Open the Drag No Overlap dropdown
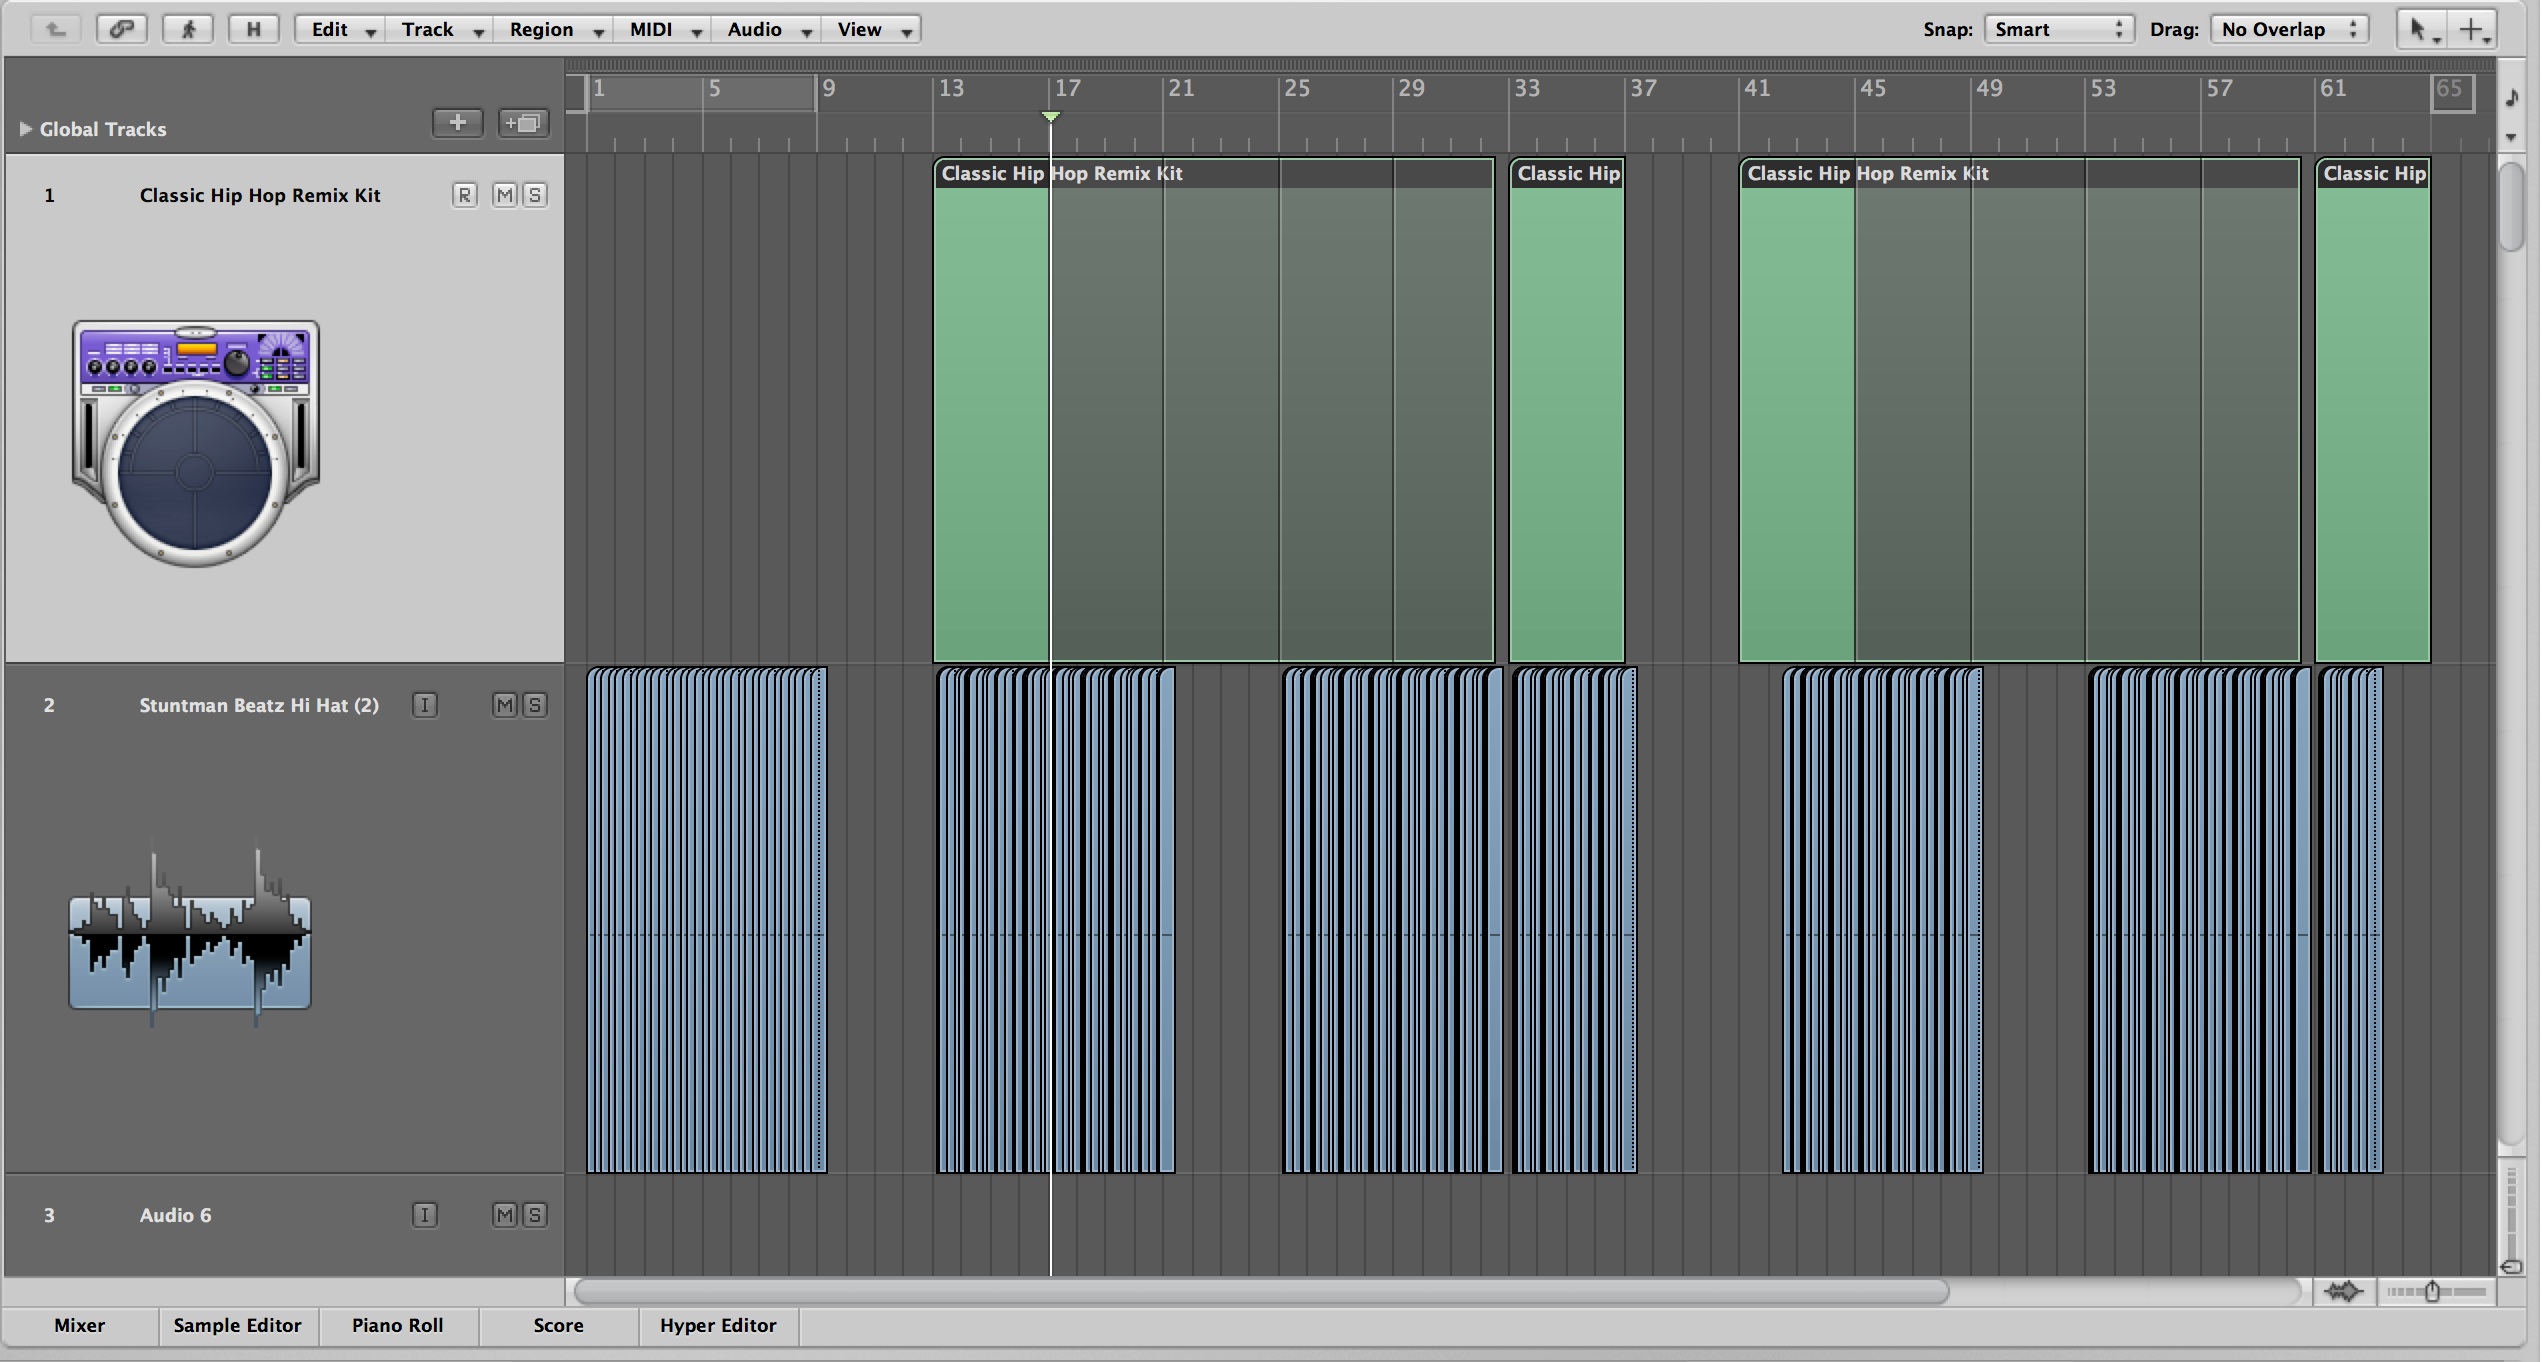This screenshot has width=2542, height=1362. click(2289, 29)
